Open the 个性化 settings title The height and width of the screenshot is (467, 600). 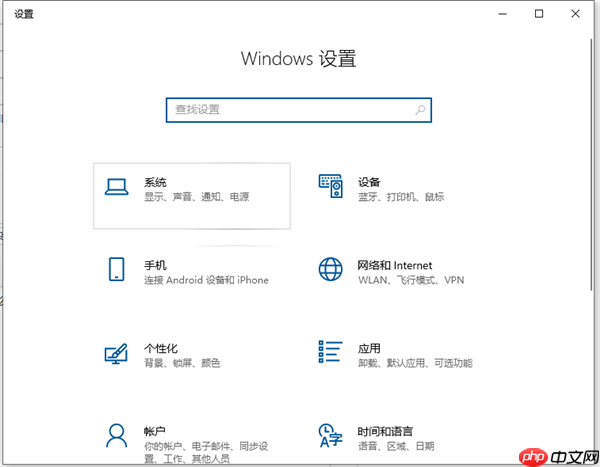click(161, 348)
